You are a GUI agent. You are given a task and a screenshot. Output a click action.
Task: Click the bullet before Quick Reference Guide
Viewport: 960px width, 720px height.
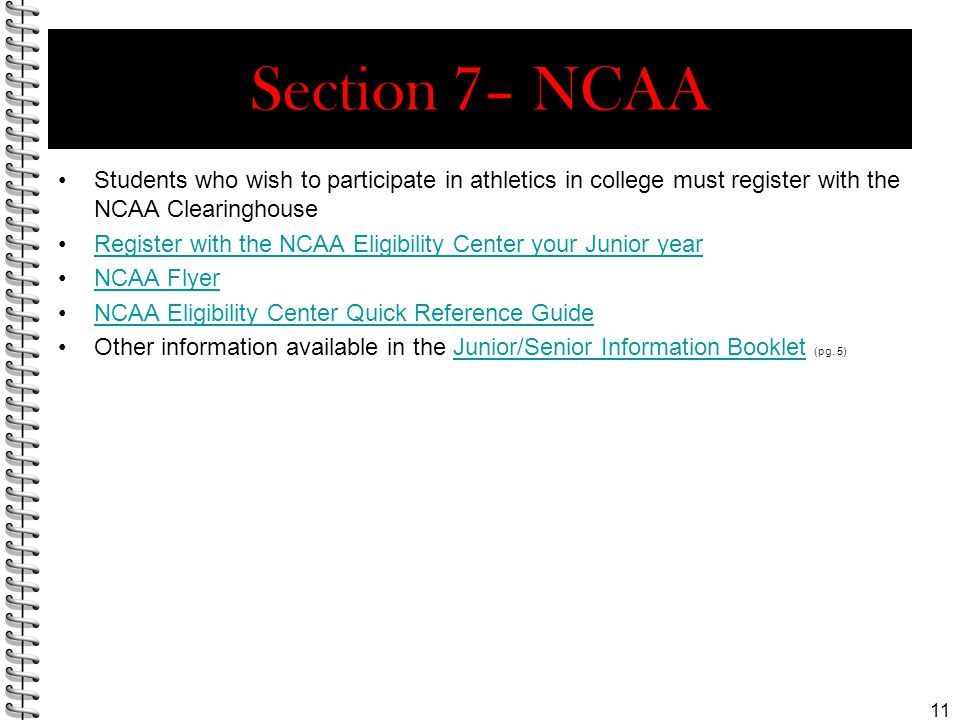pos(62,313)
